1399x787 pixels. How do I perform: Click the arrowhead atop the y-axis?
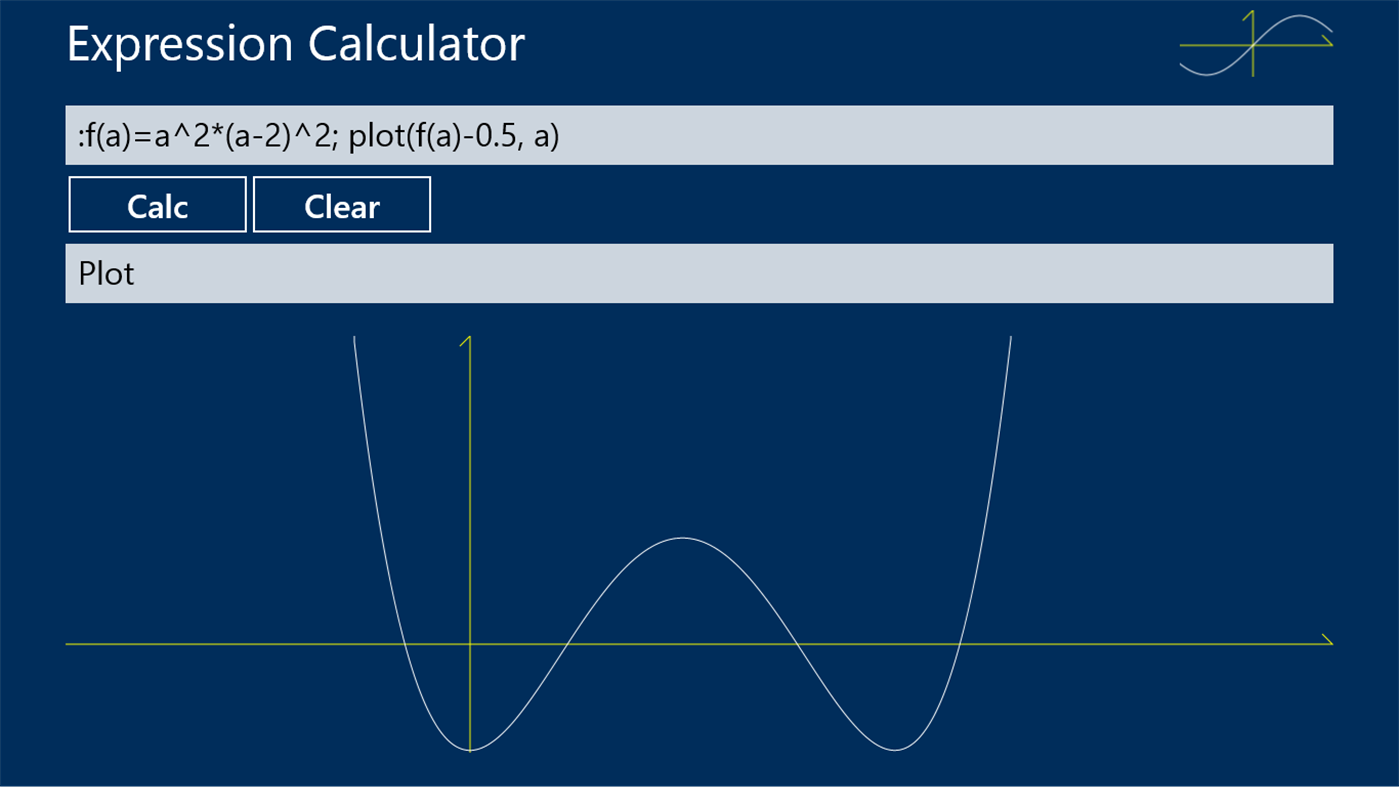[x=466, y=340]
